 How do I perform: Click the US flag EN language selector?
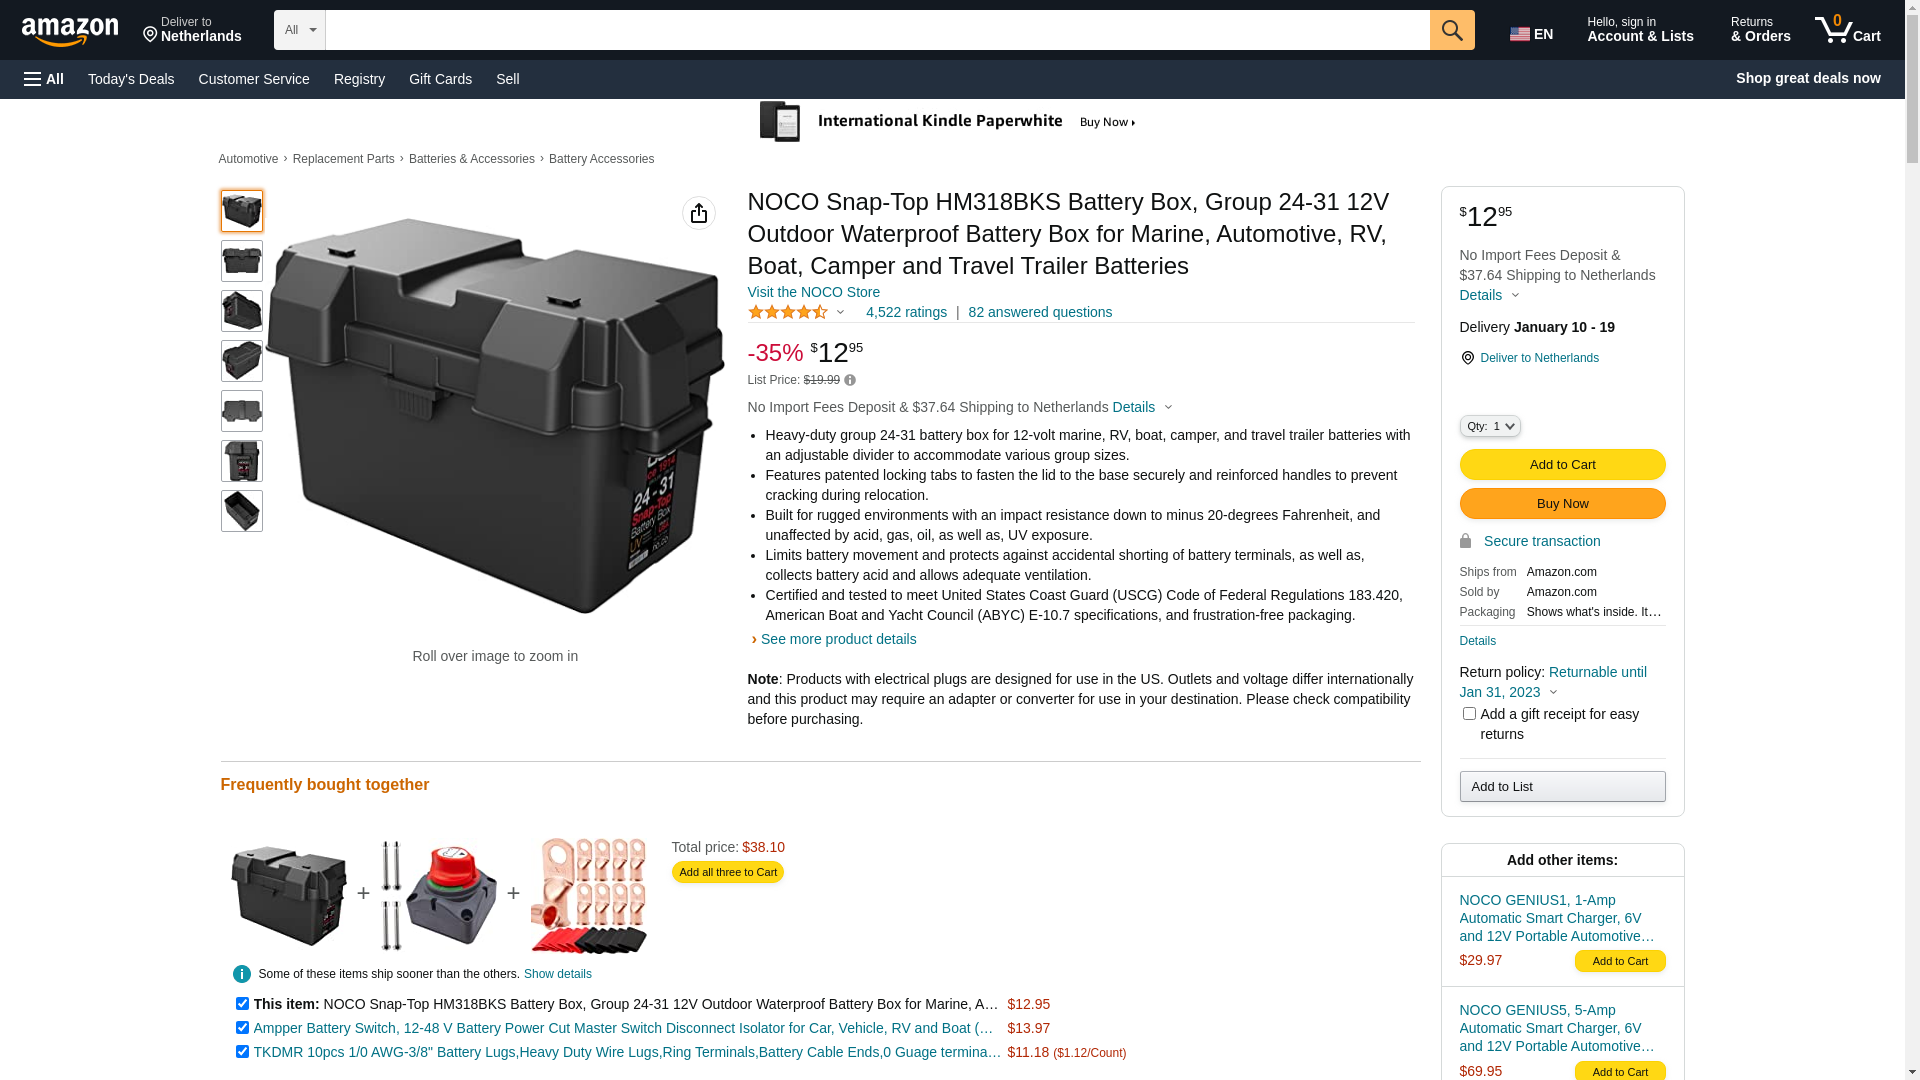tap(1531, 34)
